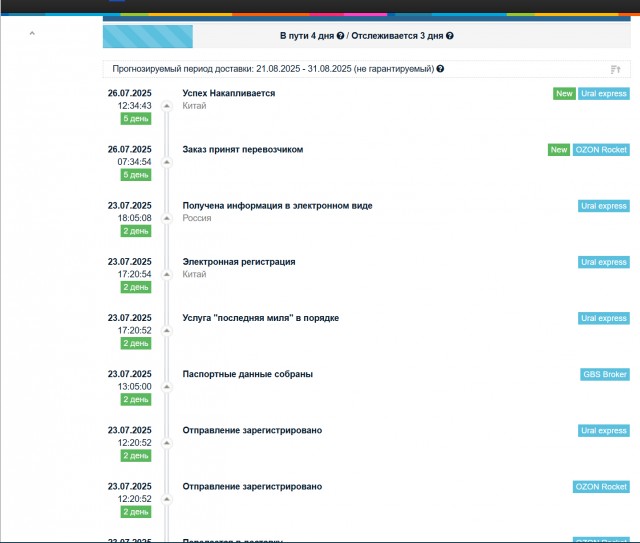Click time 12:34:43 on first event

point(134,106)
